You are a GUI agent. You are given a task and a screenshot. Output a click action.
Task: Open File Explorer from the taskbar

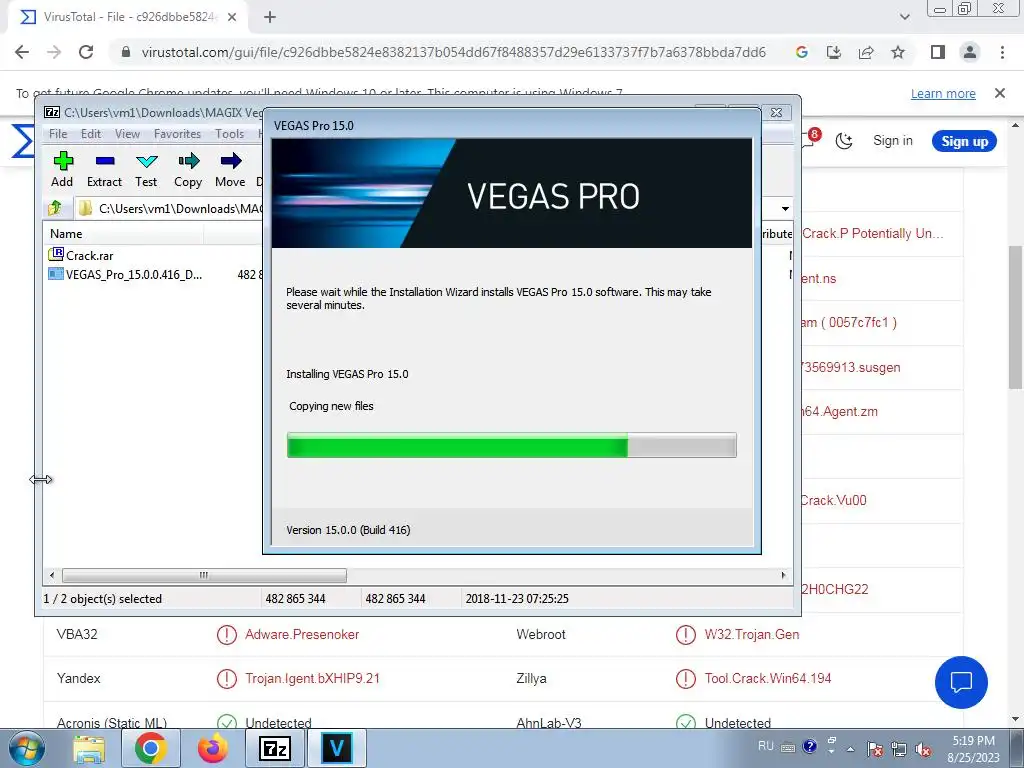coord(89,748)
